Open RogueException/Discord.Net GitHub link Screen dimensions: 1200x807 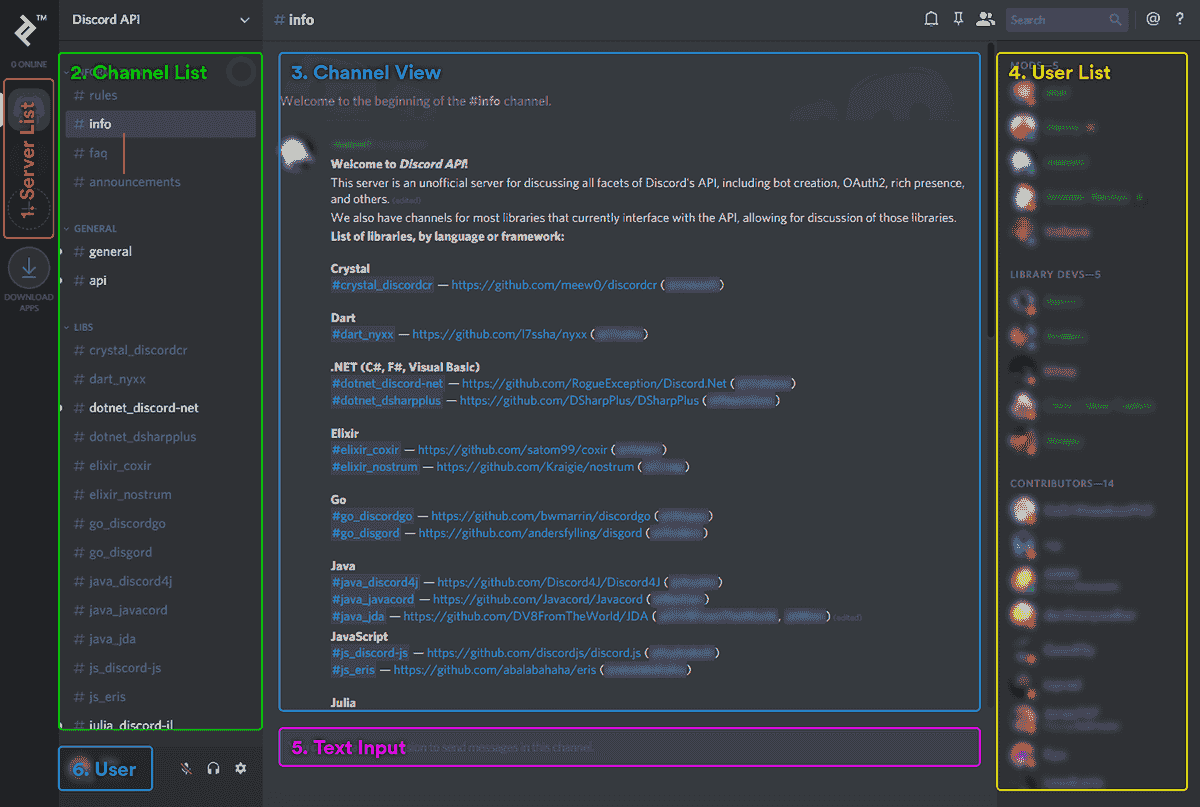point(594,383)
